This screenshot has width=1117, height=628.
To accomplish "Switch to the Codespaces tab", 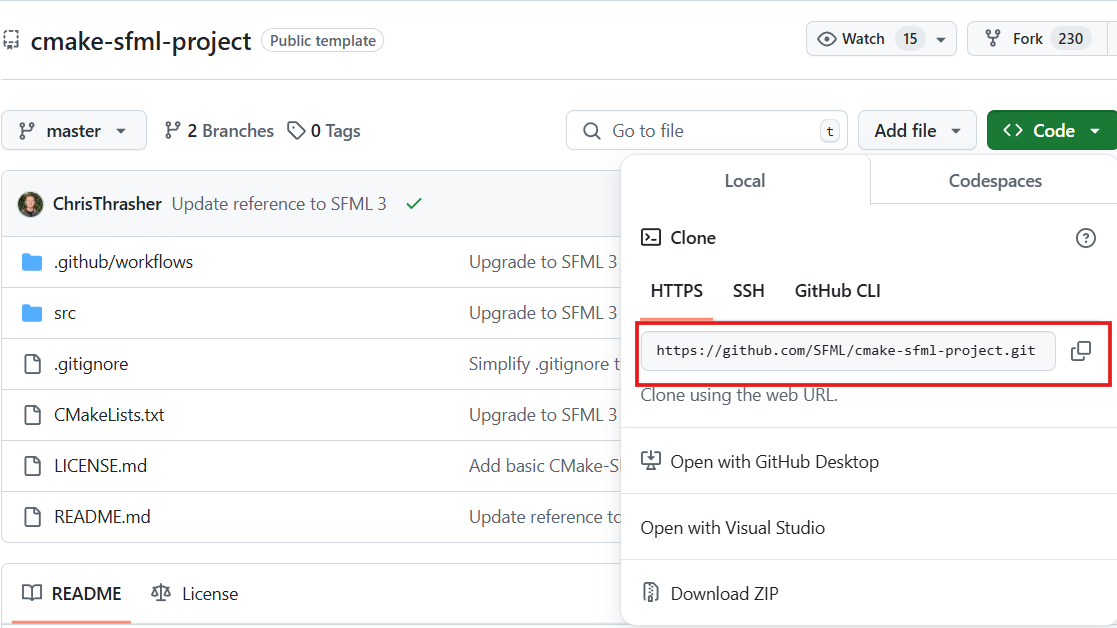I will 994,181.
